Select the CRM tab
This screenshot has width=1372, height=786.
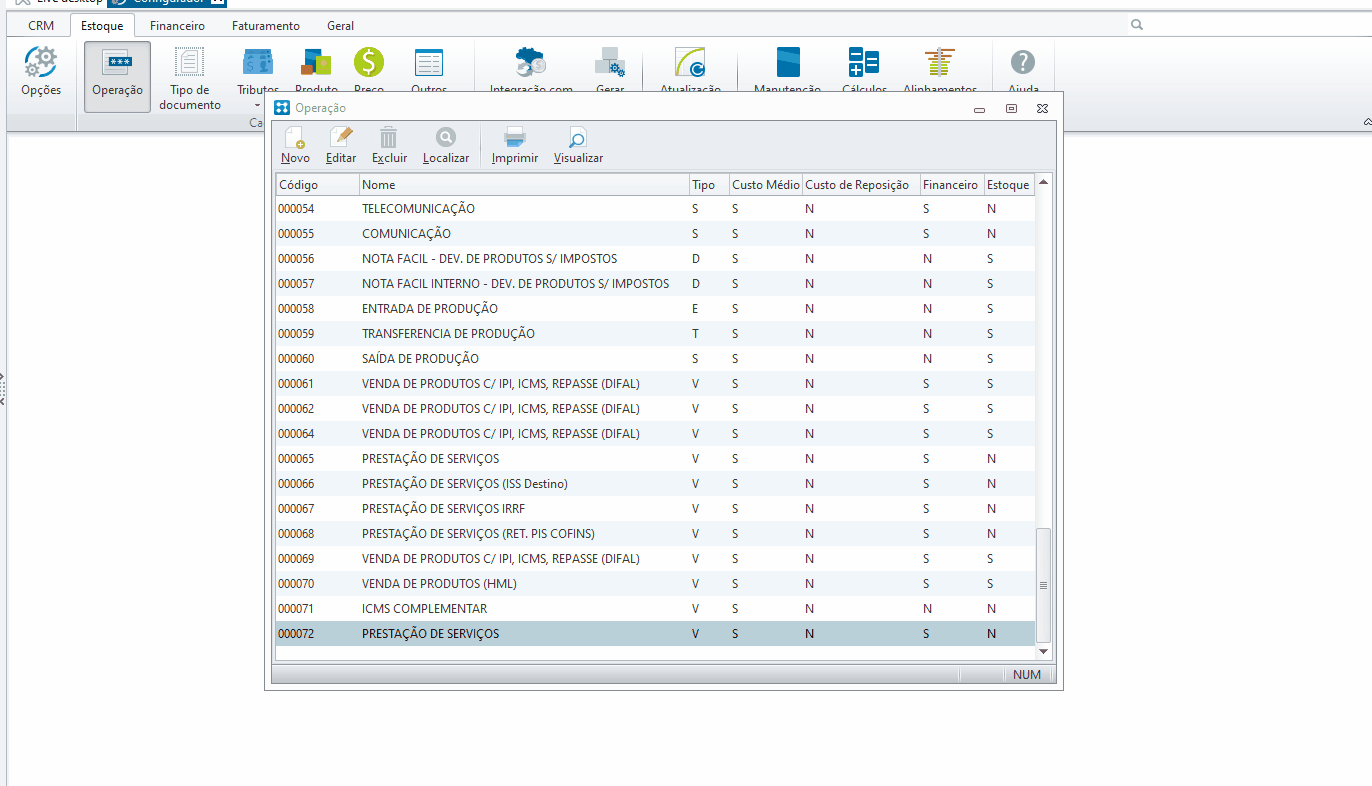pyautogui.click(x=41, y=26)
